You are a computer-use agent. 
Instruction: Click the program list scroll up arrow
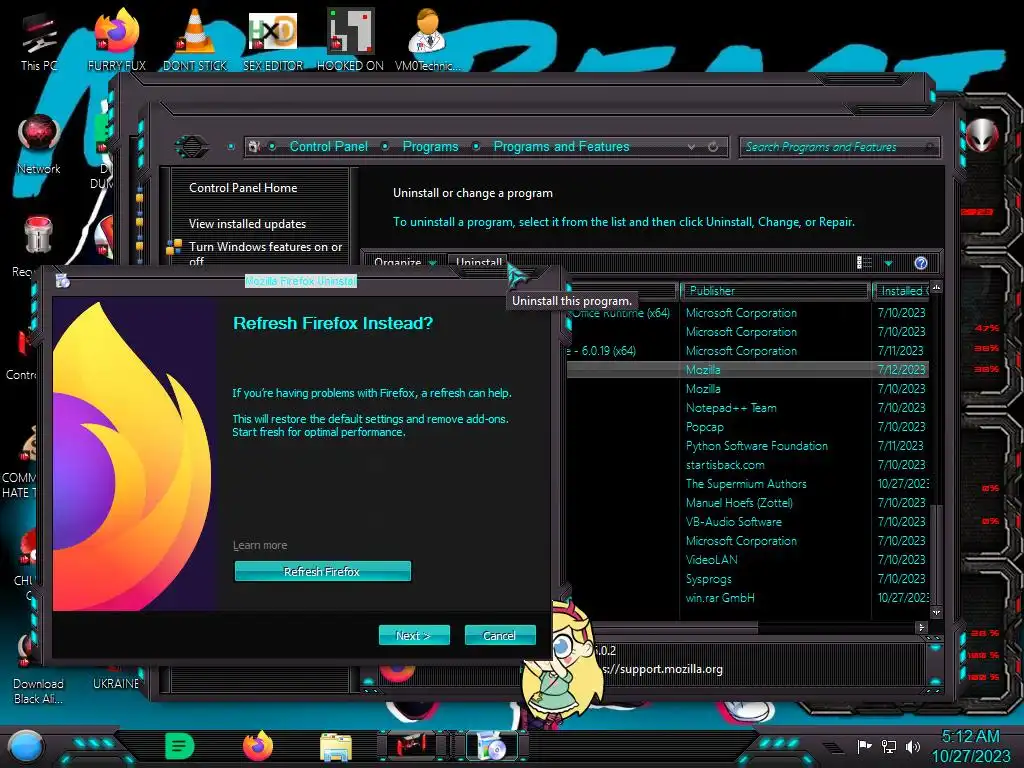tap(936, 288)
